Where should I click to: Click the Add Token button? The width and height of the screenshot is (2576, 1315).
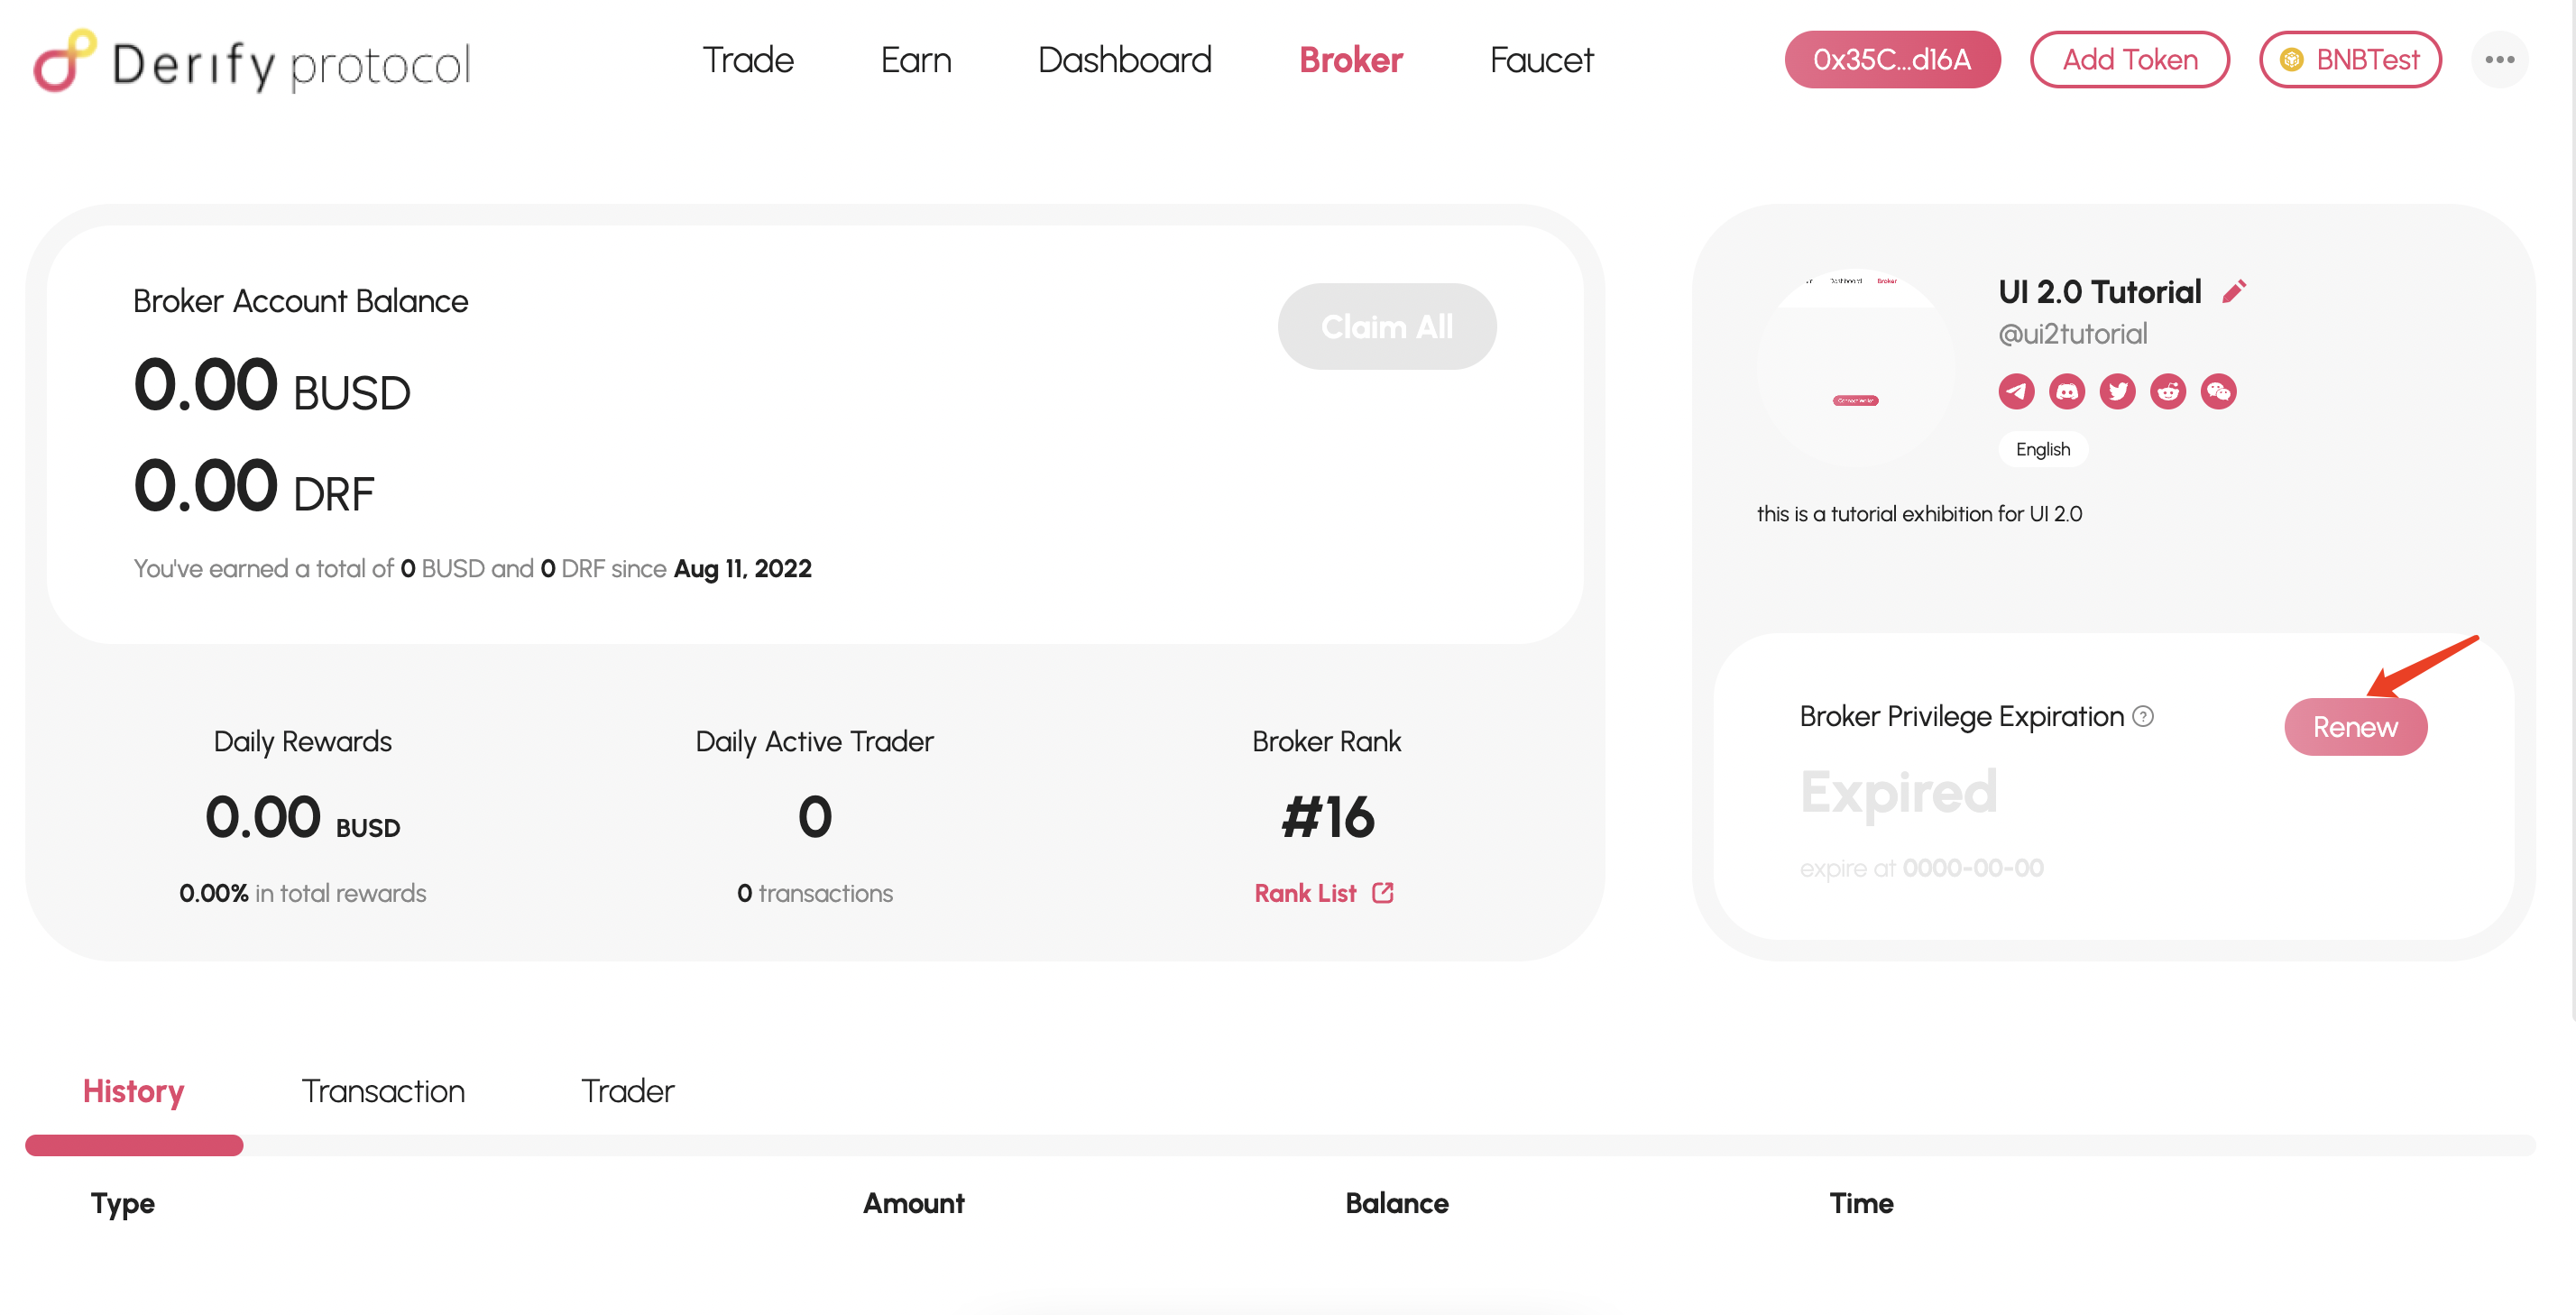(x=2129, y=60)
